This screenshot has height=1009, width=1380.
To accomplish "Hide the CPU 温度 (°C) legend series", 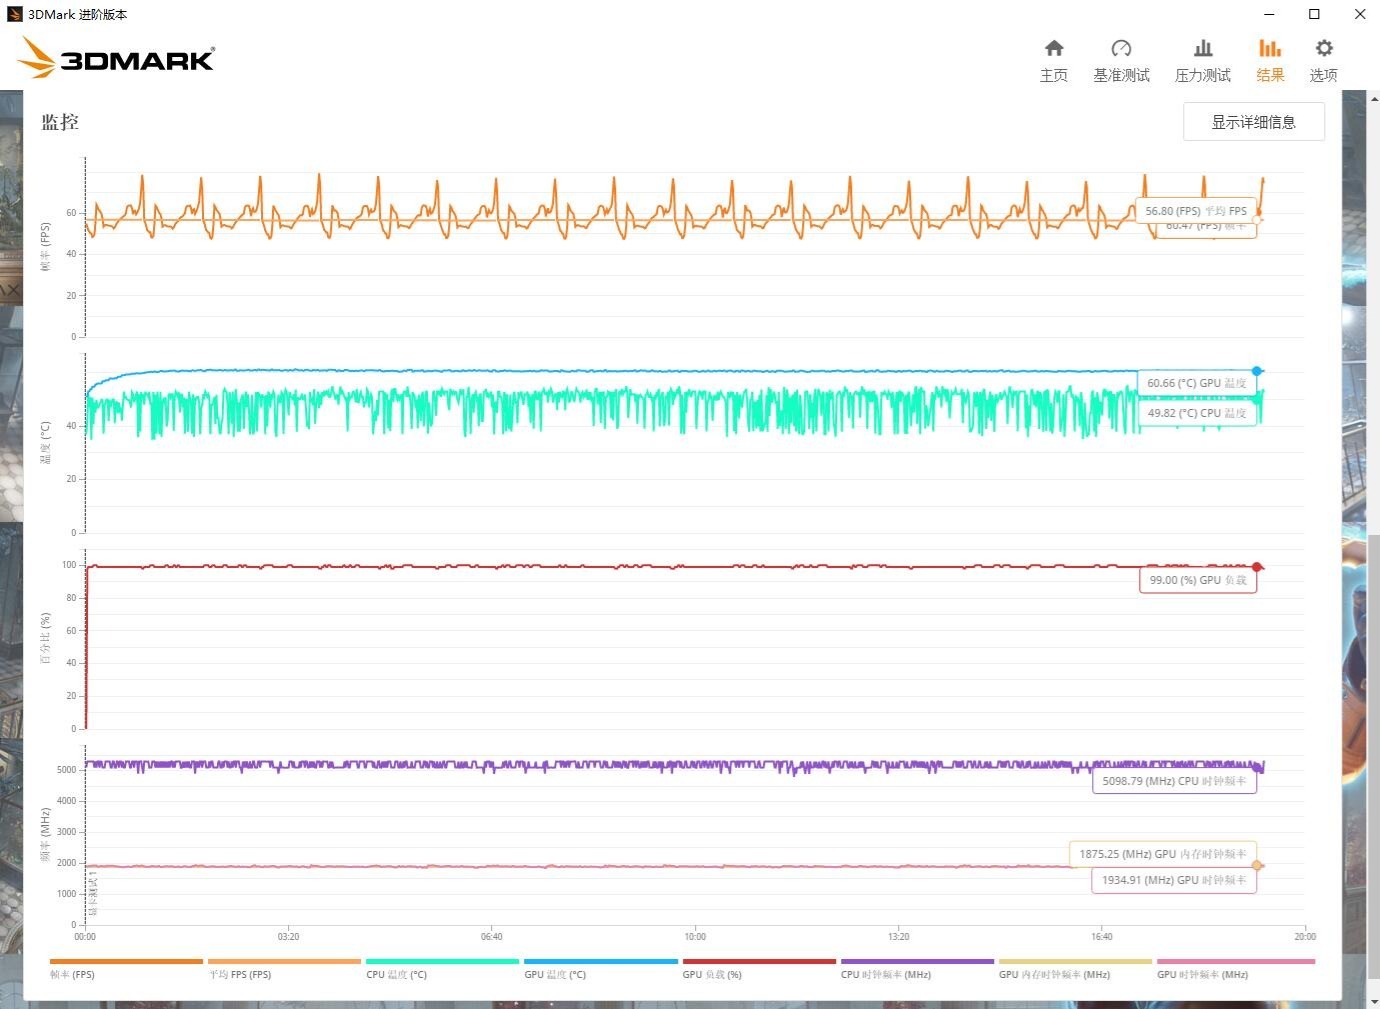I will tap(396, 974).
